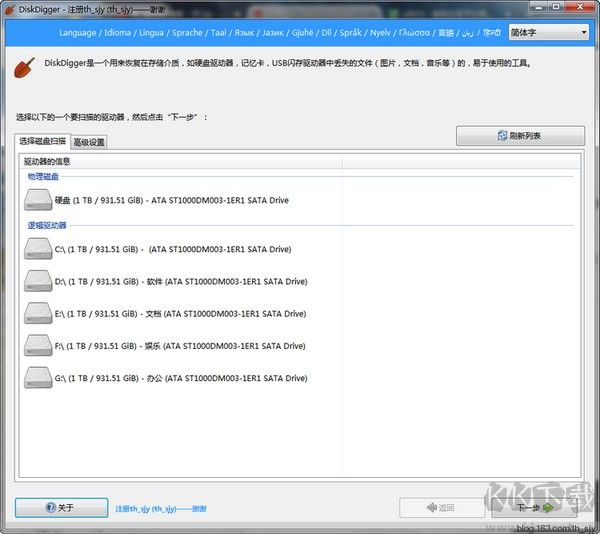Click the G:\ drive icon
Image resolution: width=600 pixels, height=534 pixels.
(x=38, y=378)
